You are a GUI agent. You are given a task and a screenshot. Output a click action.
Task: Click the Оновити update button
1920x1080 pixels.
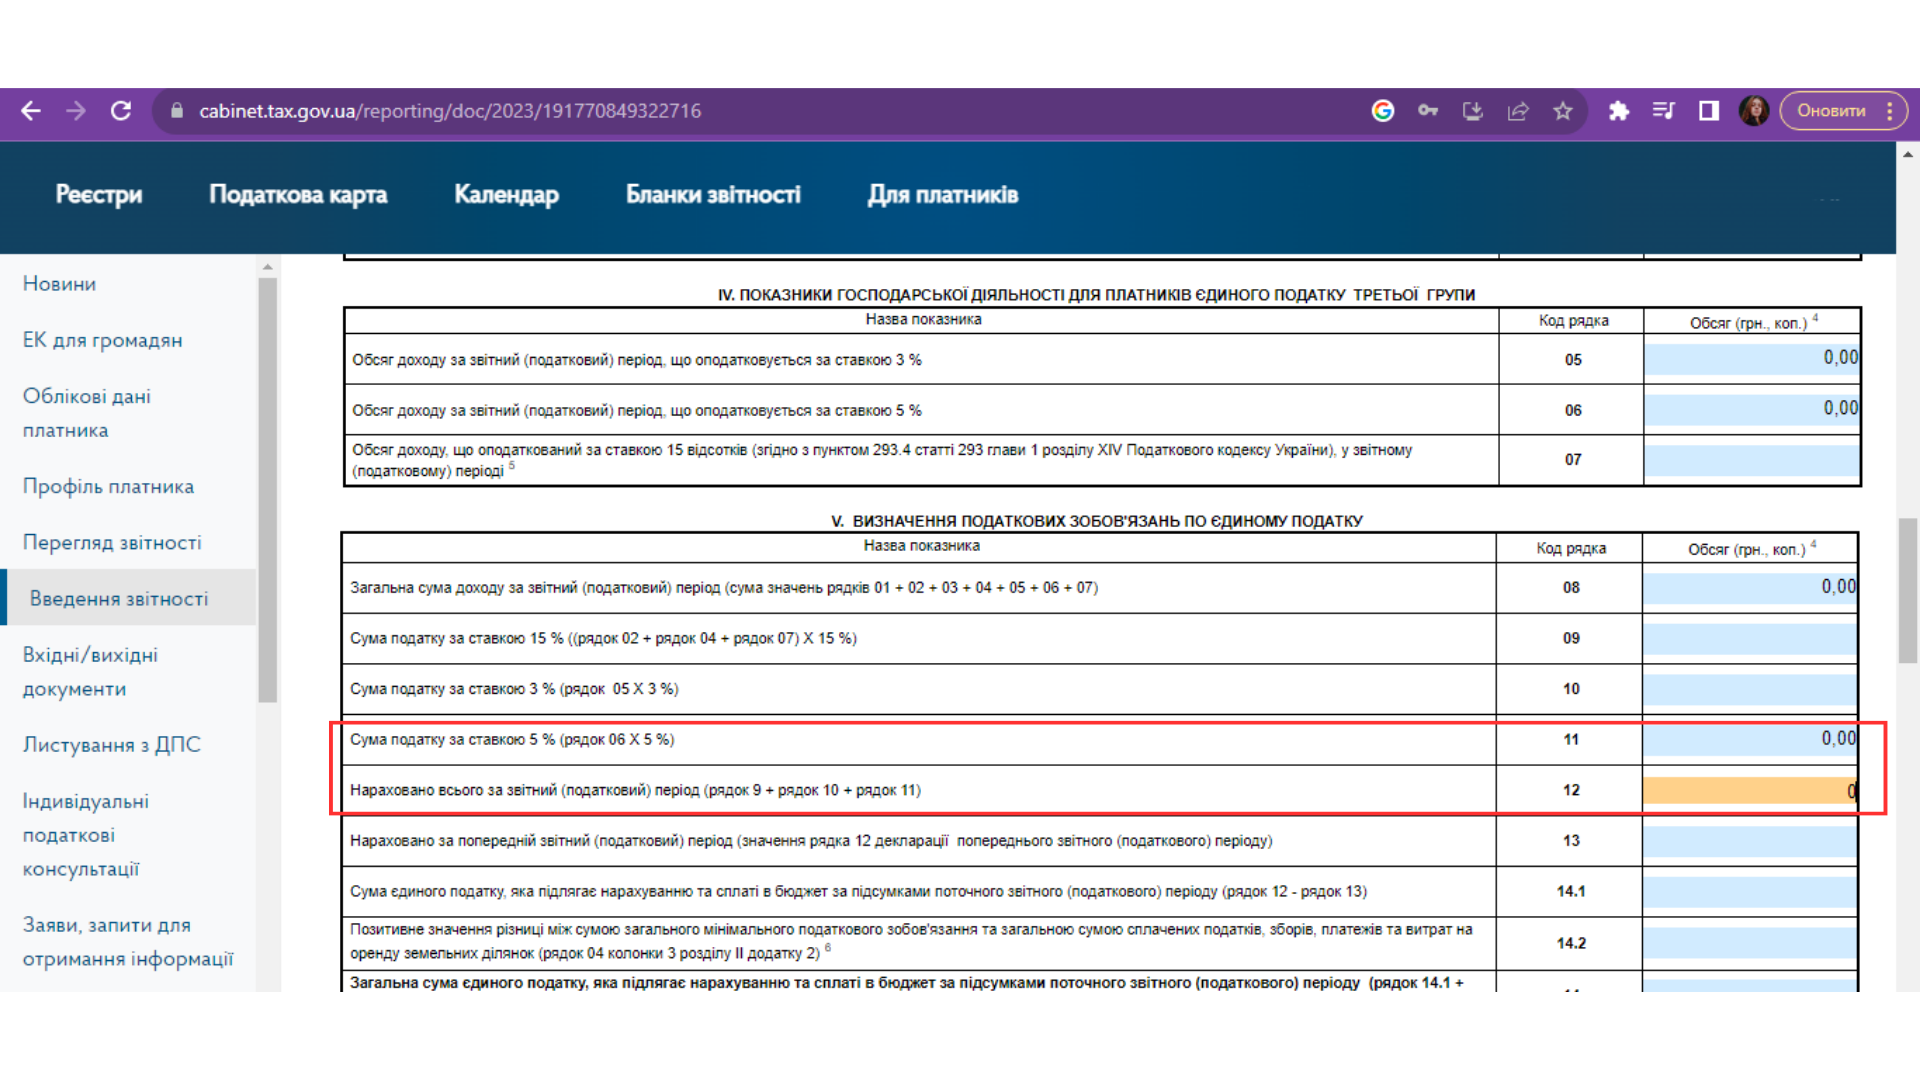tap(1831, 111)
